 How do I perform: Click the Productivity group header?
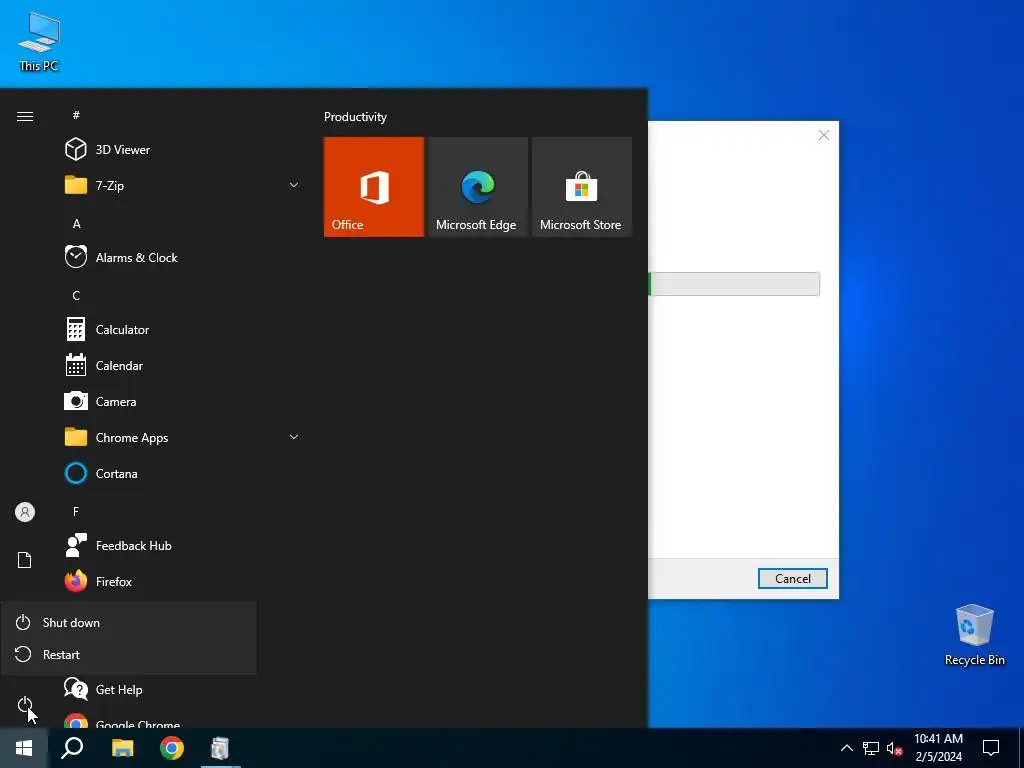coord(355,117)
